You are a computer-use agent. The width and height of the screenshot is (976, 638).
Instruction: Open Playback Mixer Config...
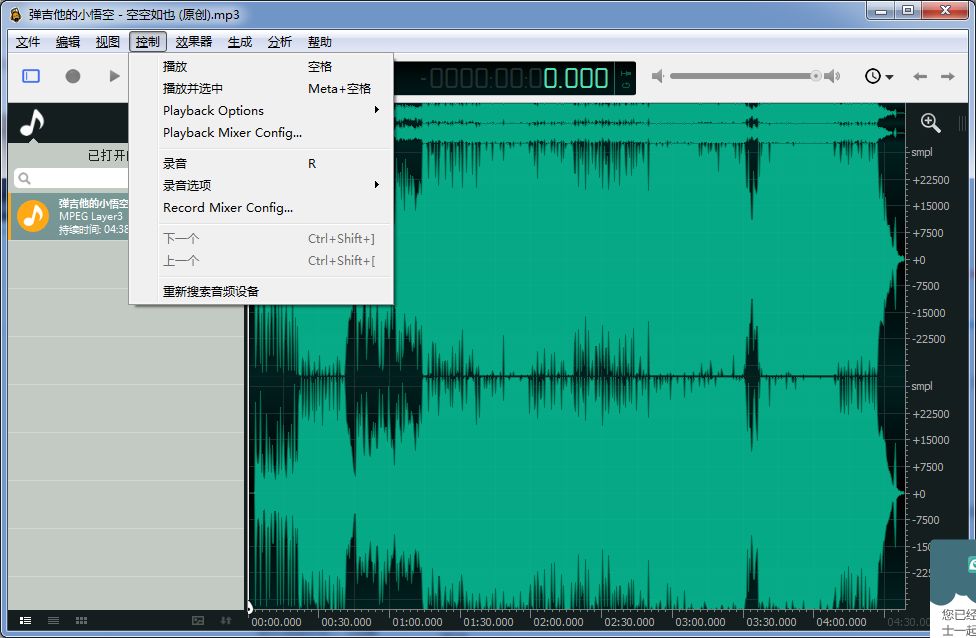click(261, 133)
